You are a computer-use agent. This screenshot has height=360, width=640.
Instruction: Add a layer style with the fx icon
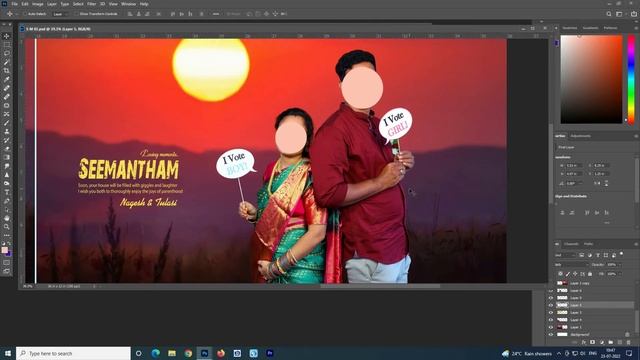584,342
